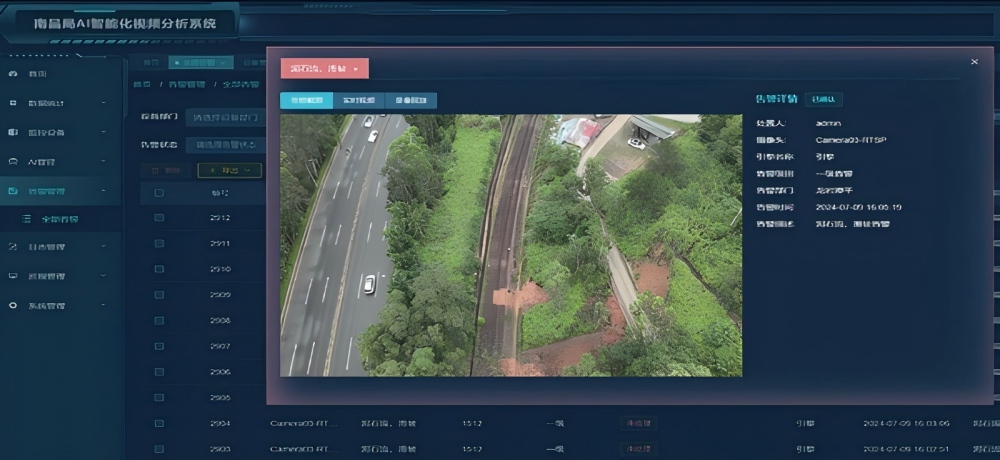Image resolution: width=1000 pixels, height=460 pixels.
Task: Toggle the select-all checkbox in table header
Action: click(x=158, y=193)
